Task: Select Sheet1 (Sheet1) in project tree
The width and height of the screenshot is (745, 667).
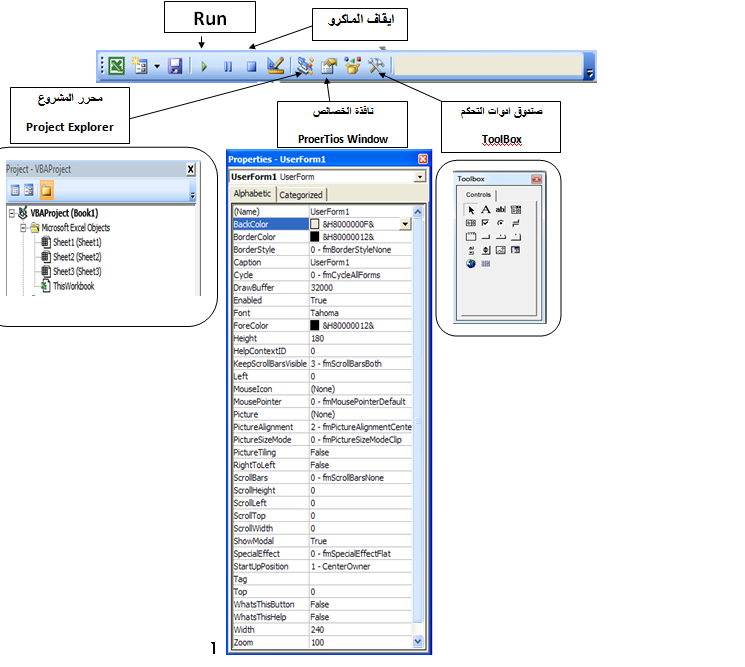Action: point(77,242)
